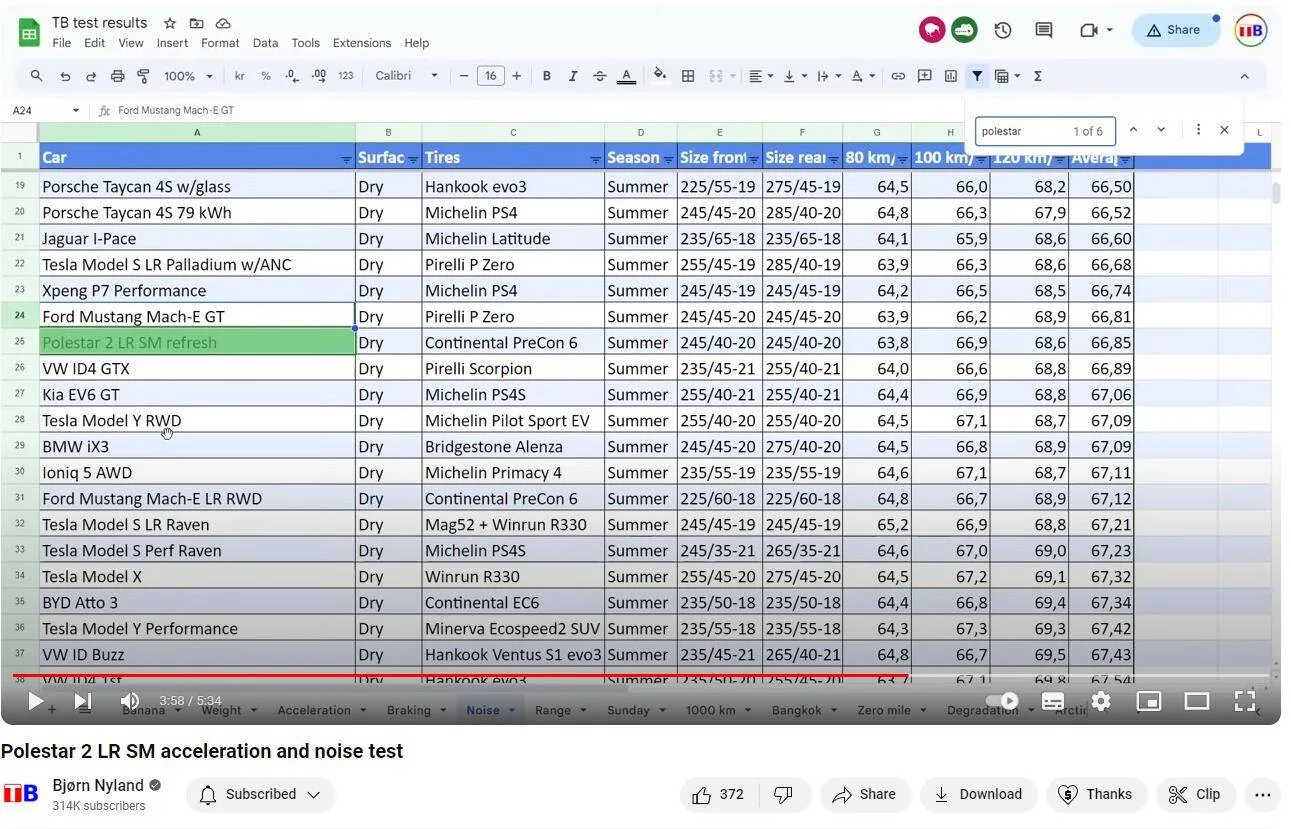This screenshot has height=829, width=1291.
Task: Open the Season column filter dropdown
Action: 667,159
